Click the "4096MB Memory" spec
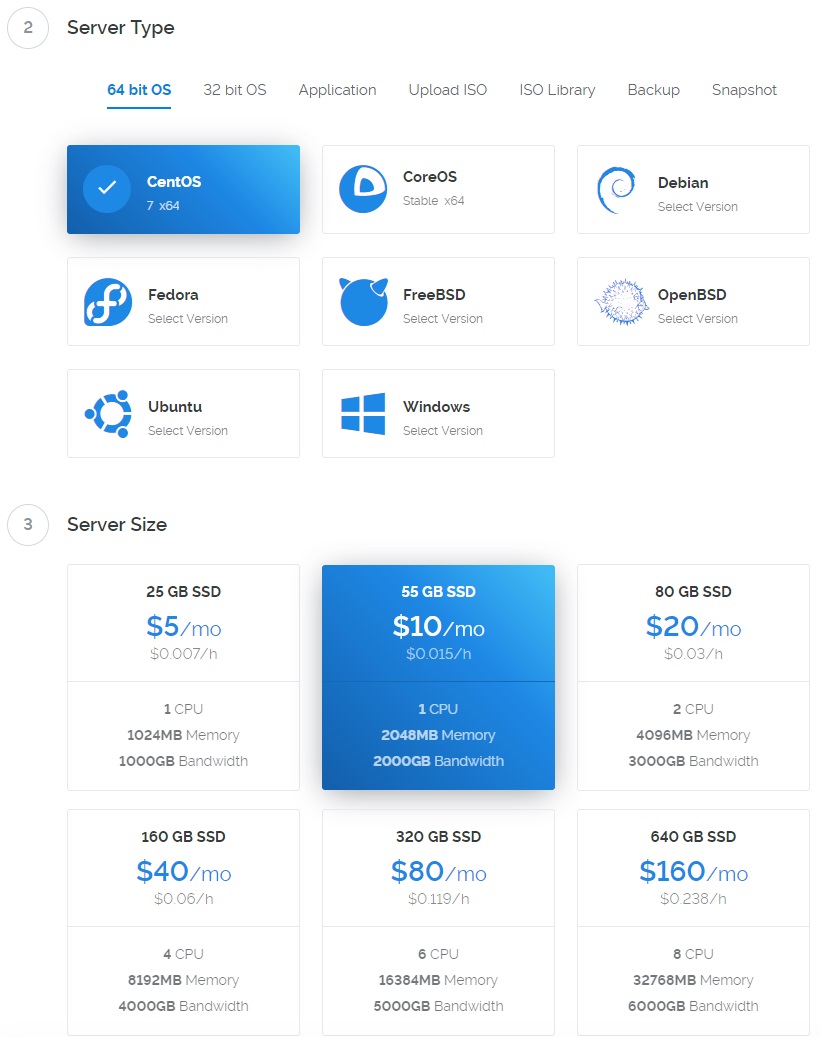This screenshot has width=821, height=1037. [693, 735]
